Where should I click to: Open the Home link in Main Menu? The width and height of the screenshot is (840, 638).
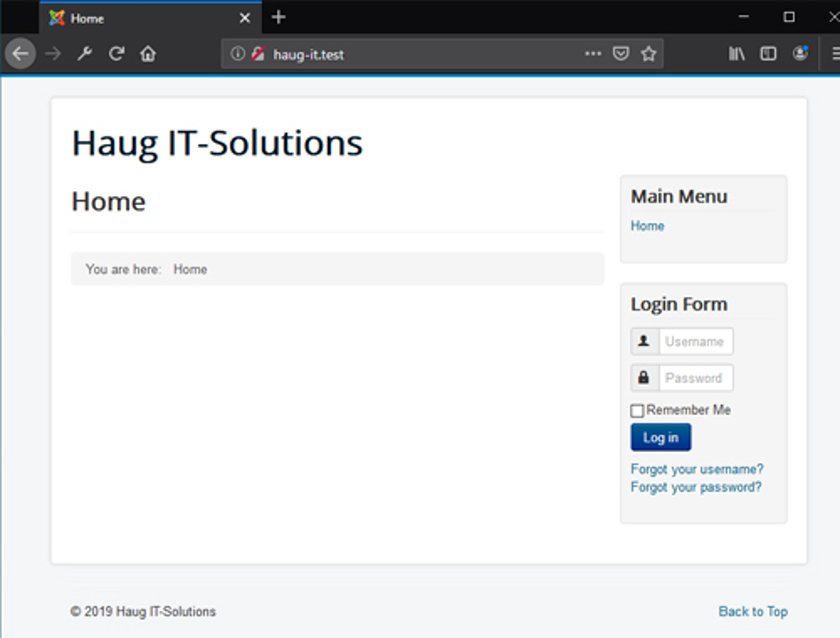click(647, 226)
